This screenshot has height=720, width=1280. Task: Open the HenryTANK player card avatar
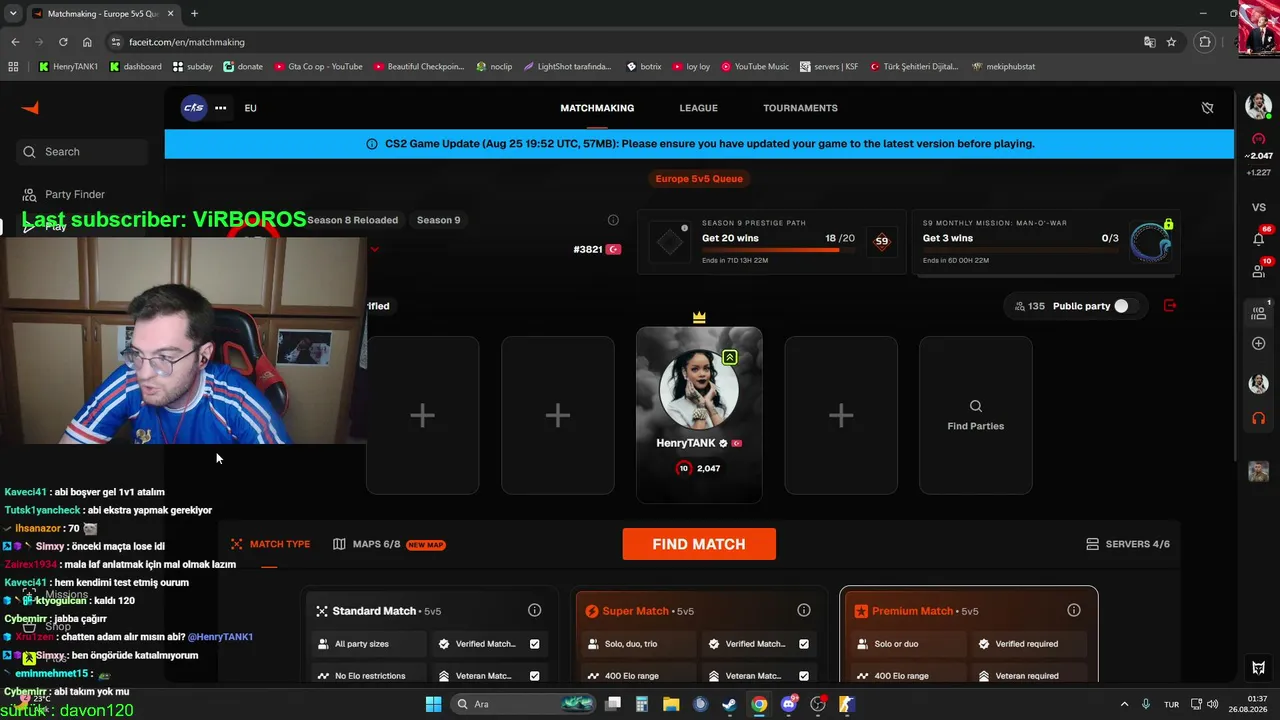pyautogui.click(x=699, y=390)
